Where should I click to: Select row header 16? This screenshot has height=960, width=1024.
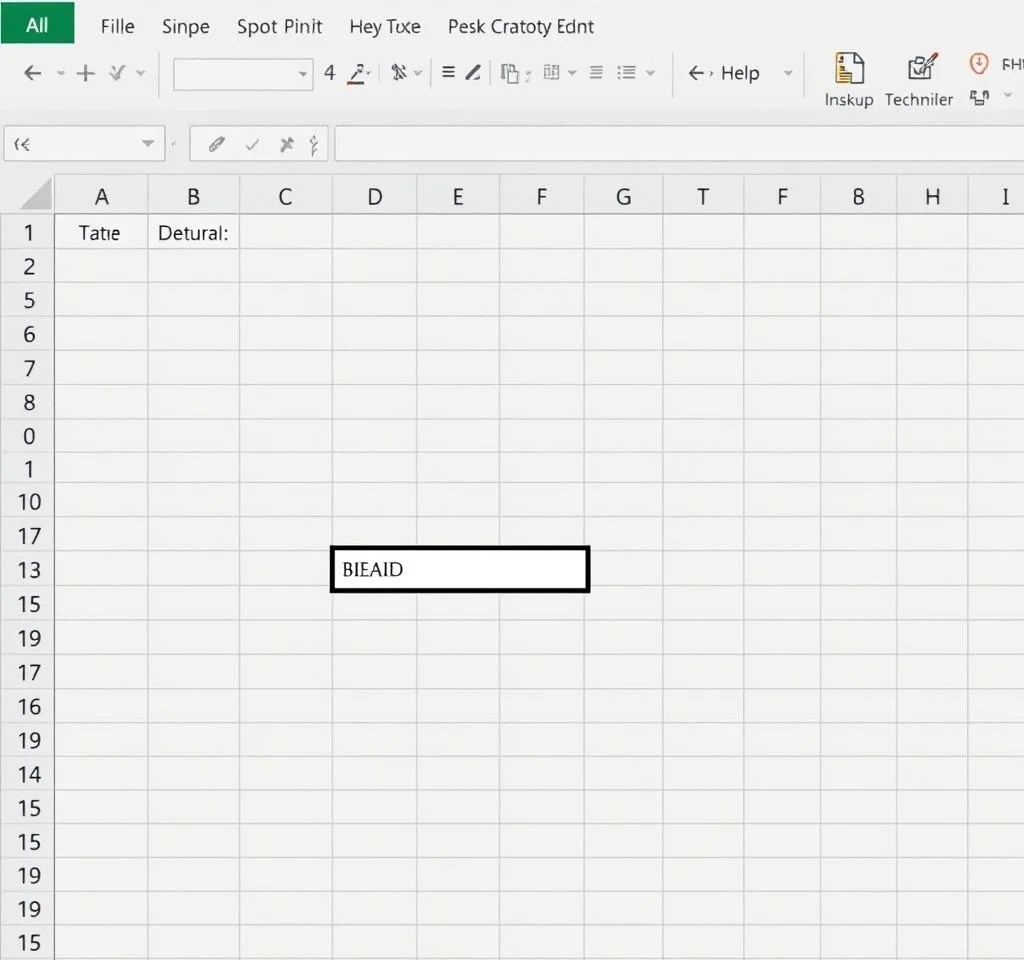28,706
